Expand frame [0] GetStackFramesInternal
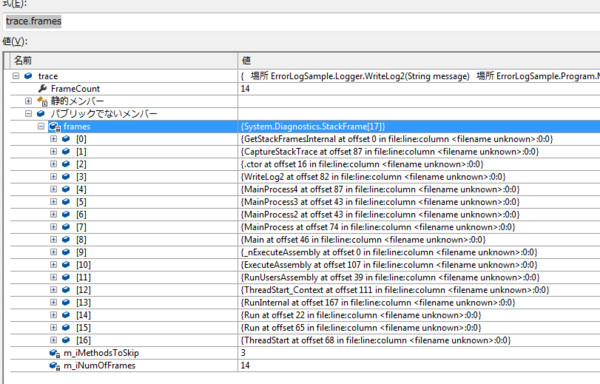Viewport: 600px width, 384px height. pos(54,139)
